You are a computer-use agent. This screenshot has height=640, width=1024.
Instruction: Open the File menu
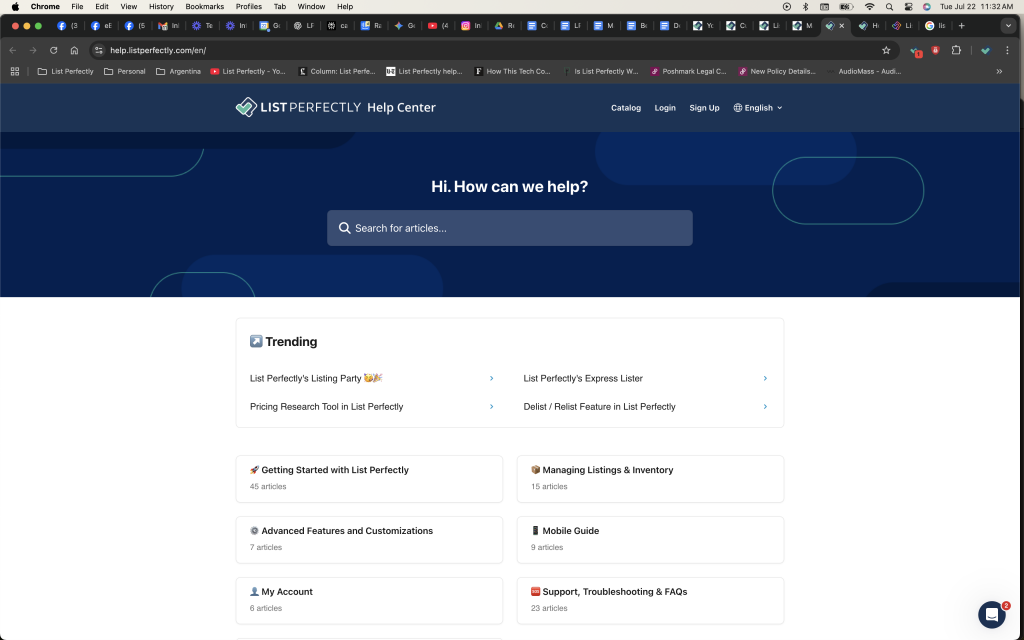coord(77,7)
